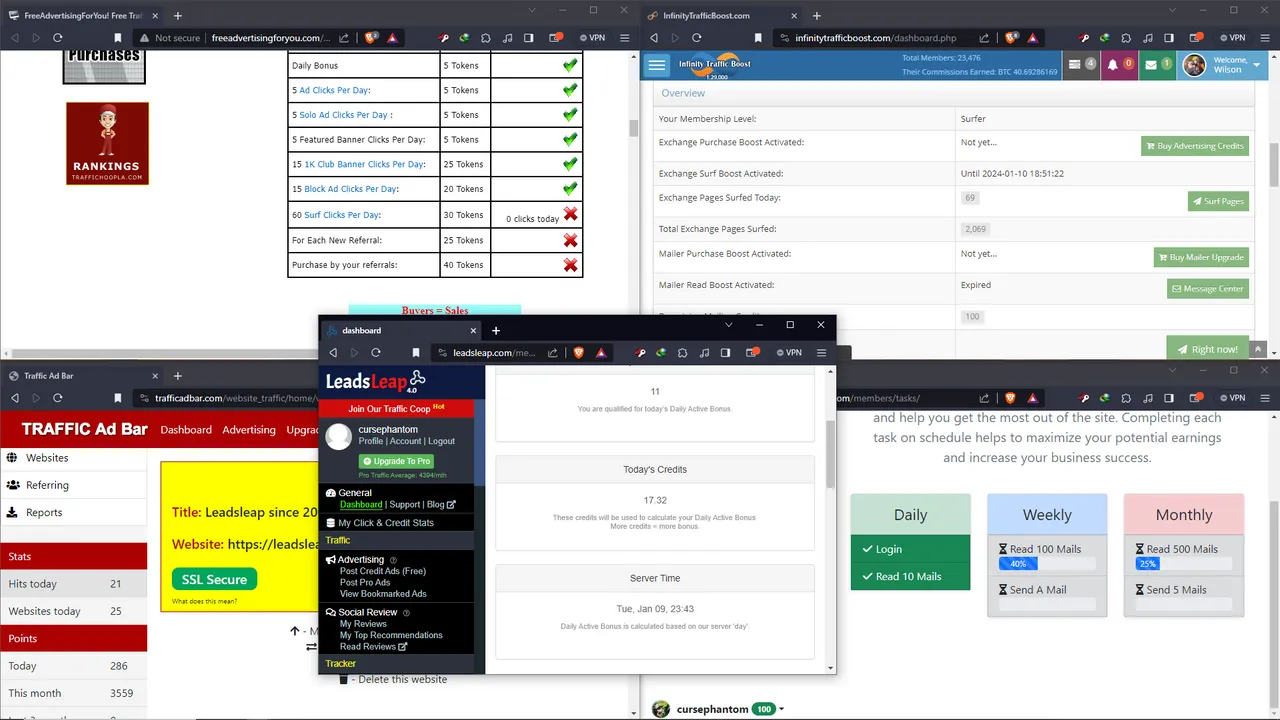Click green check for Featured Banner Clicks row
The width and height of the screenshot is (1280, 720).
coord(570,139)
